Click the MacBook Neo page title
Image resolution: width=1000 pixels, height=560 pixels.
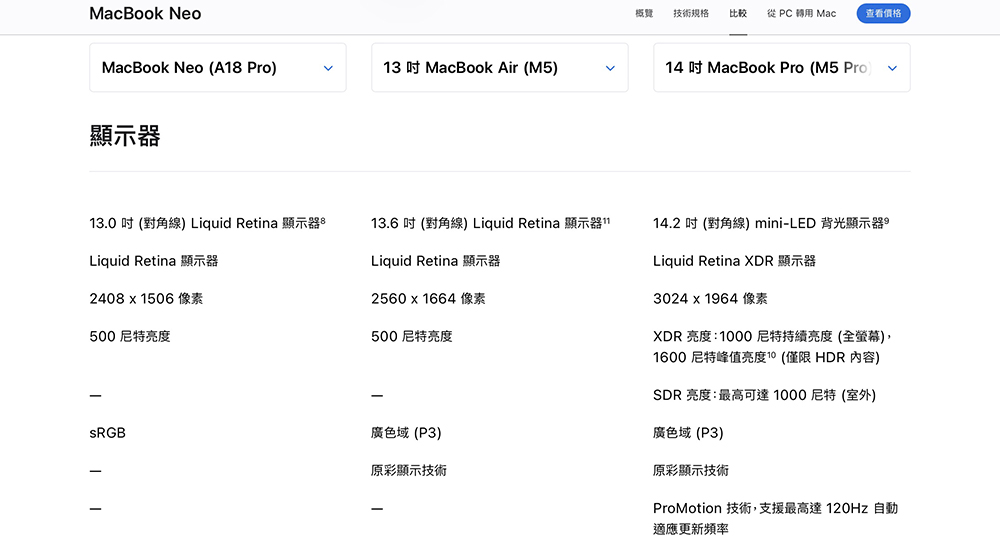[145, 13]
